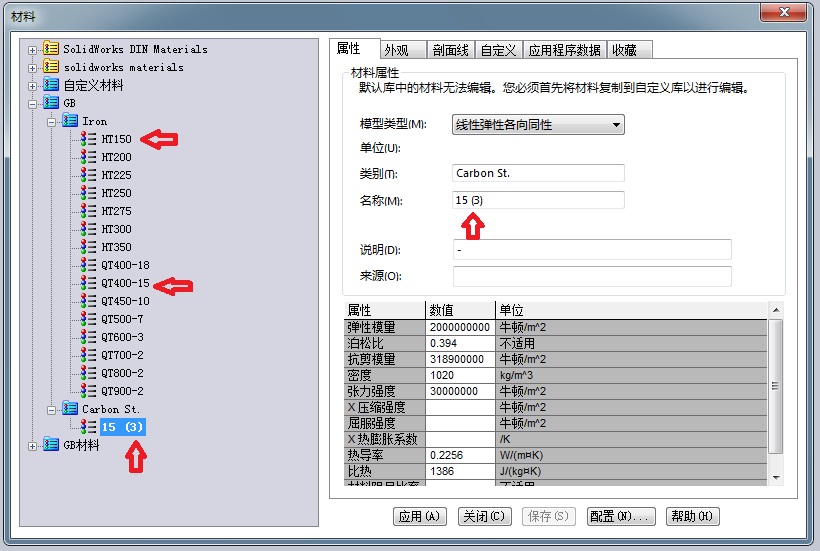The width and height of the screenshot is (820, 551).
Task: Open the 剖面线 tab
Action: [450, 50]
